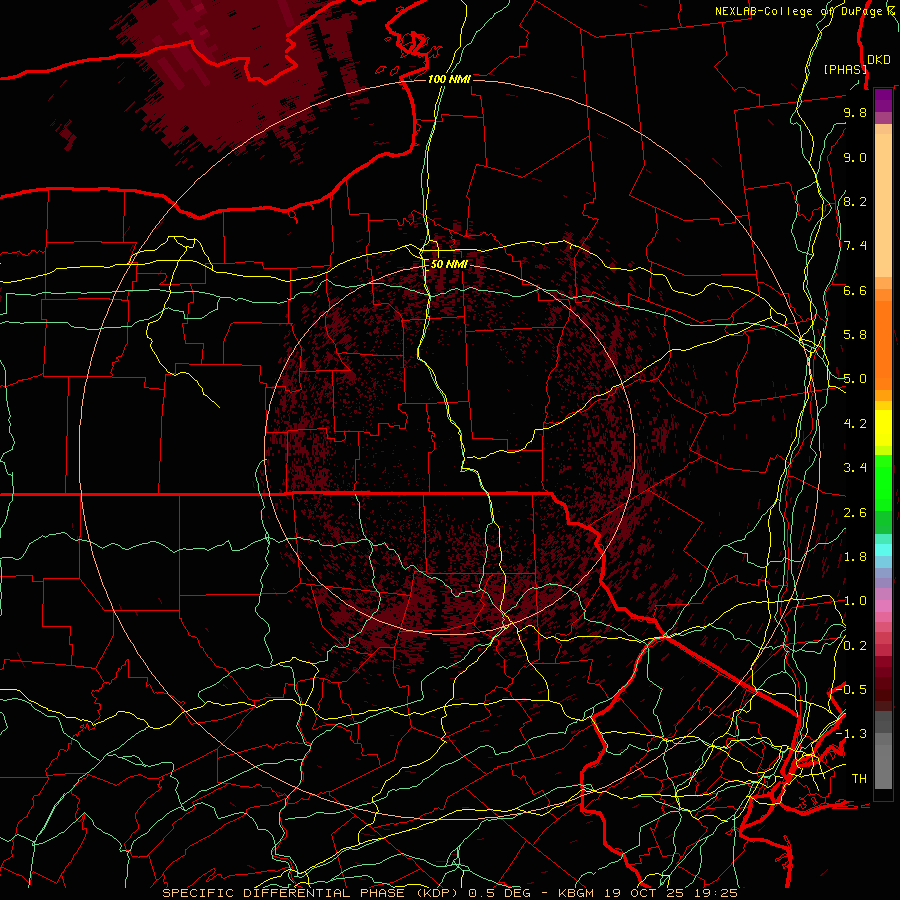Click the 8.2 value on the color scale

pos(855,201)
